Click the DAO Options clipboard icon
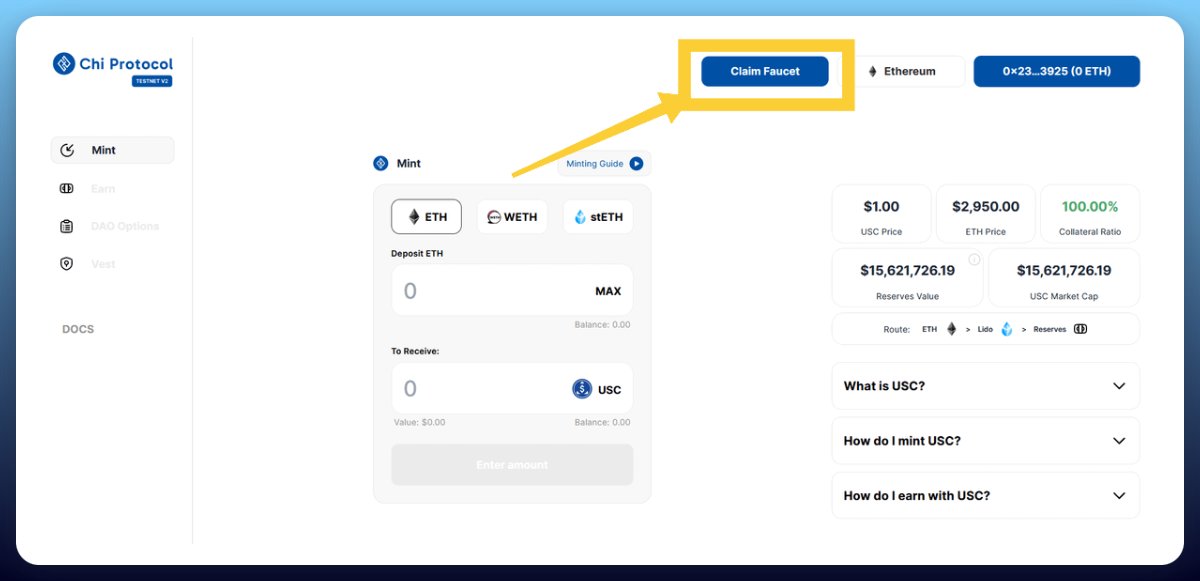 (x=67, y=226)
